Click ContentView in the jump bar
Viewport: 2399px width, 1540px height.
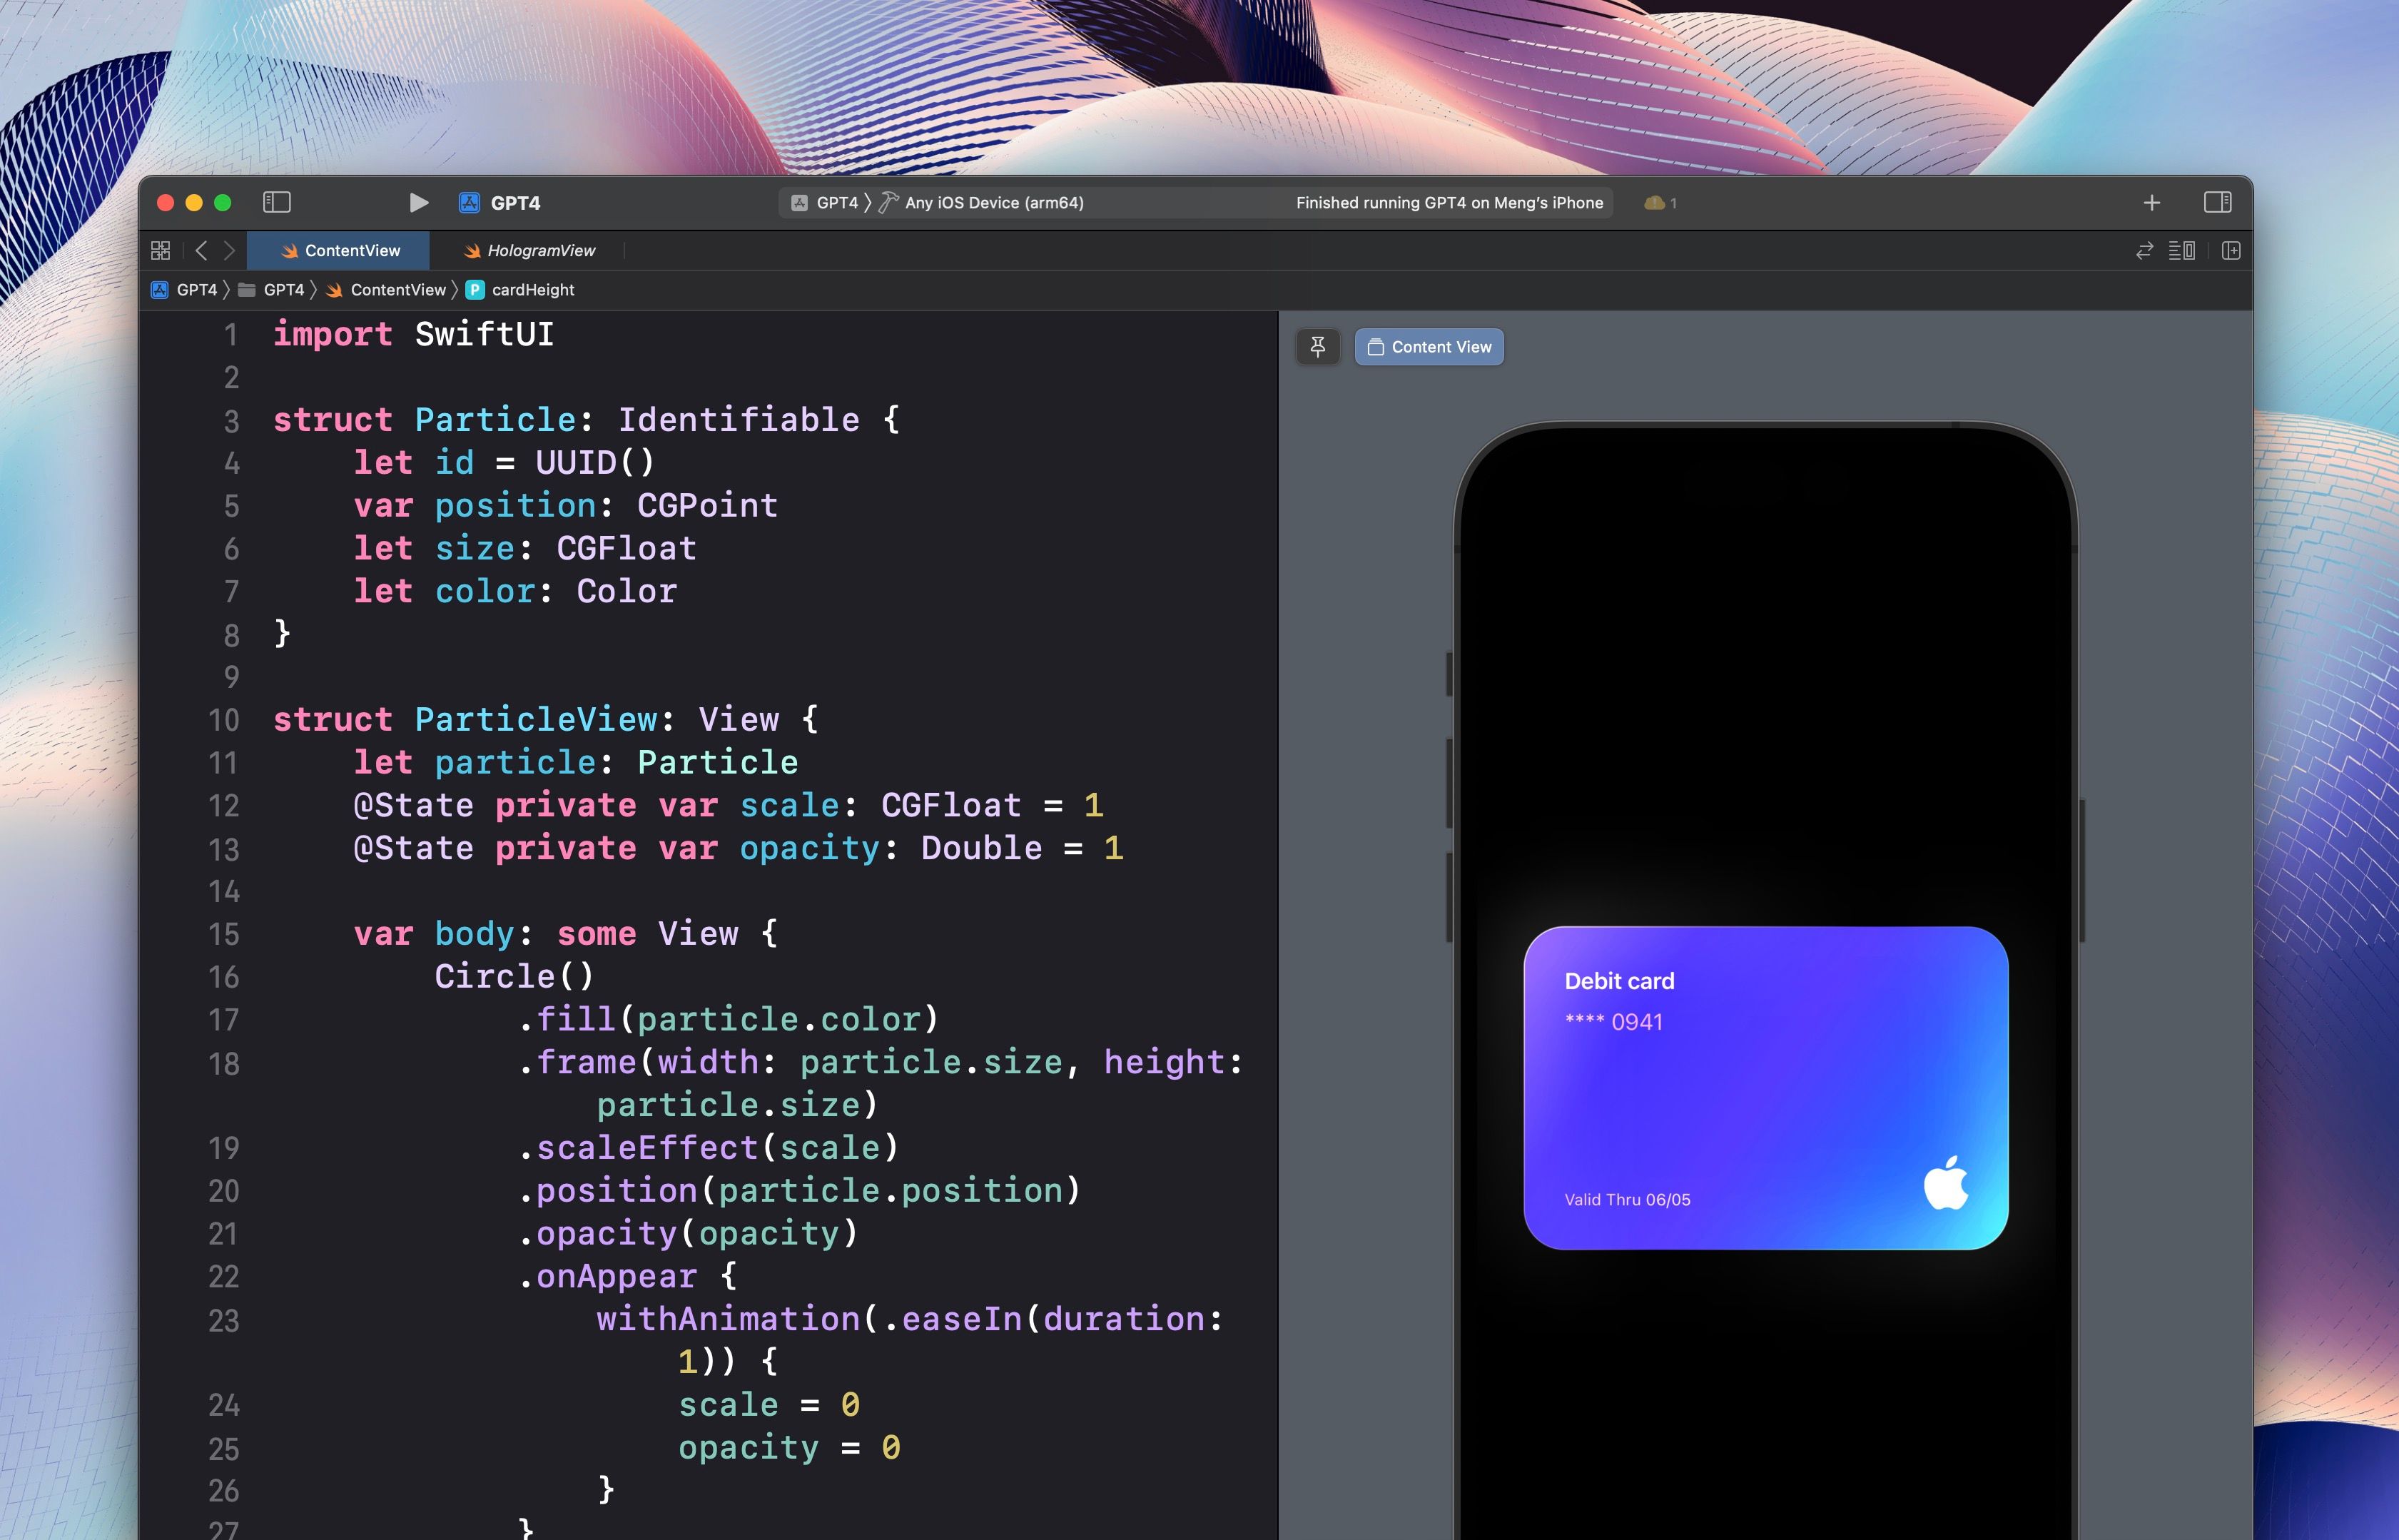coord(397,290)
